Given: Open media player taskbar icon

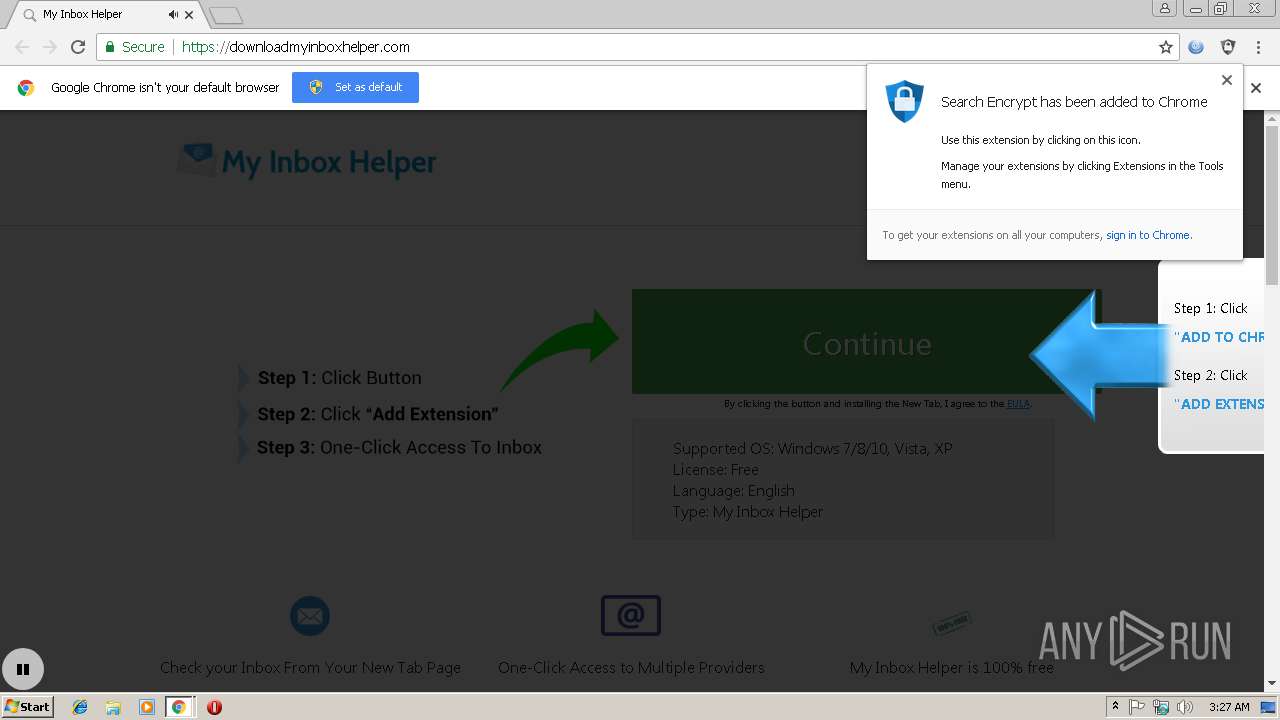Looking at the screenshot, I should coord(147,707).
